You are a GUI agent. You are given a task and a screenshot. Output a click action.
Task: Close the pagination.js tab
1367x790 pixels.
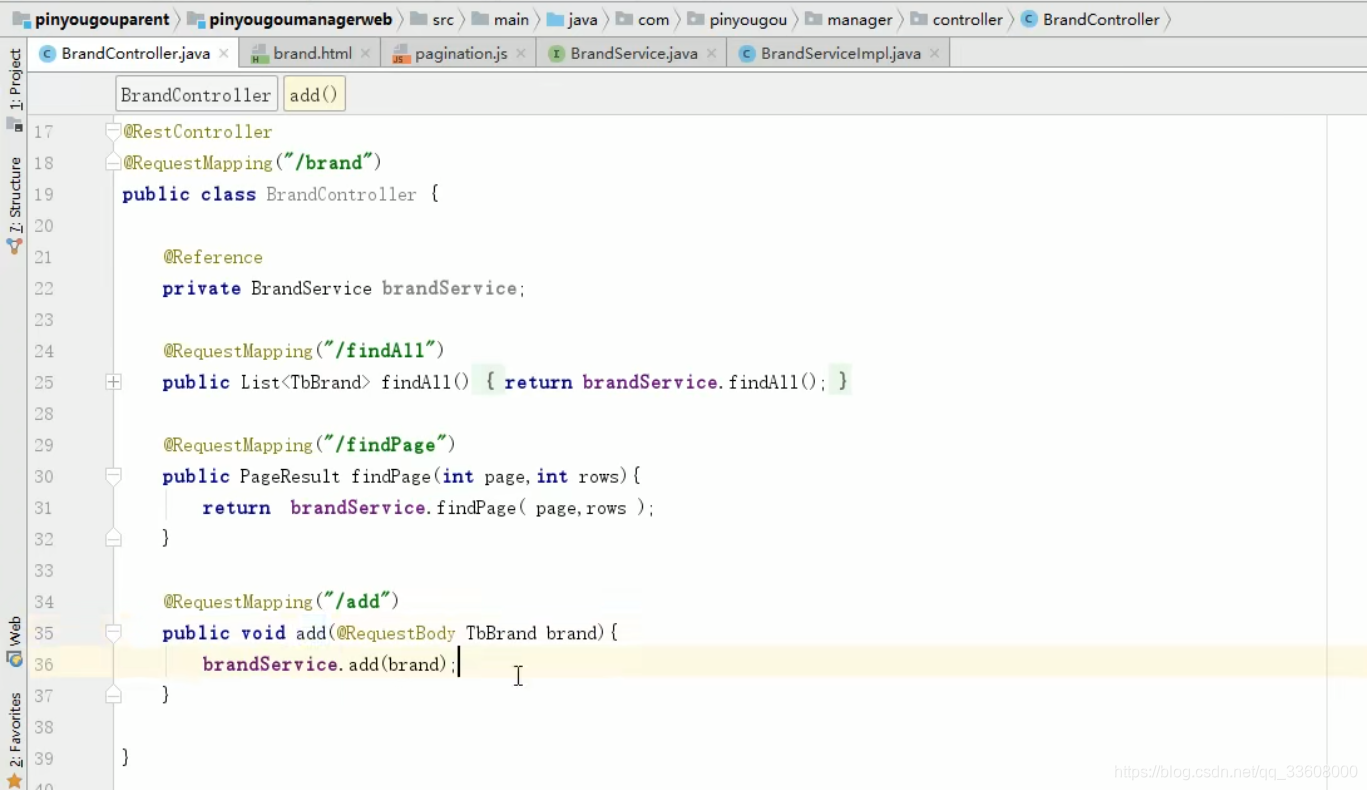(x=521, y=54)
